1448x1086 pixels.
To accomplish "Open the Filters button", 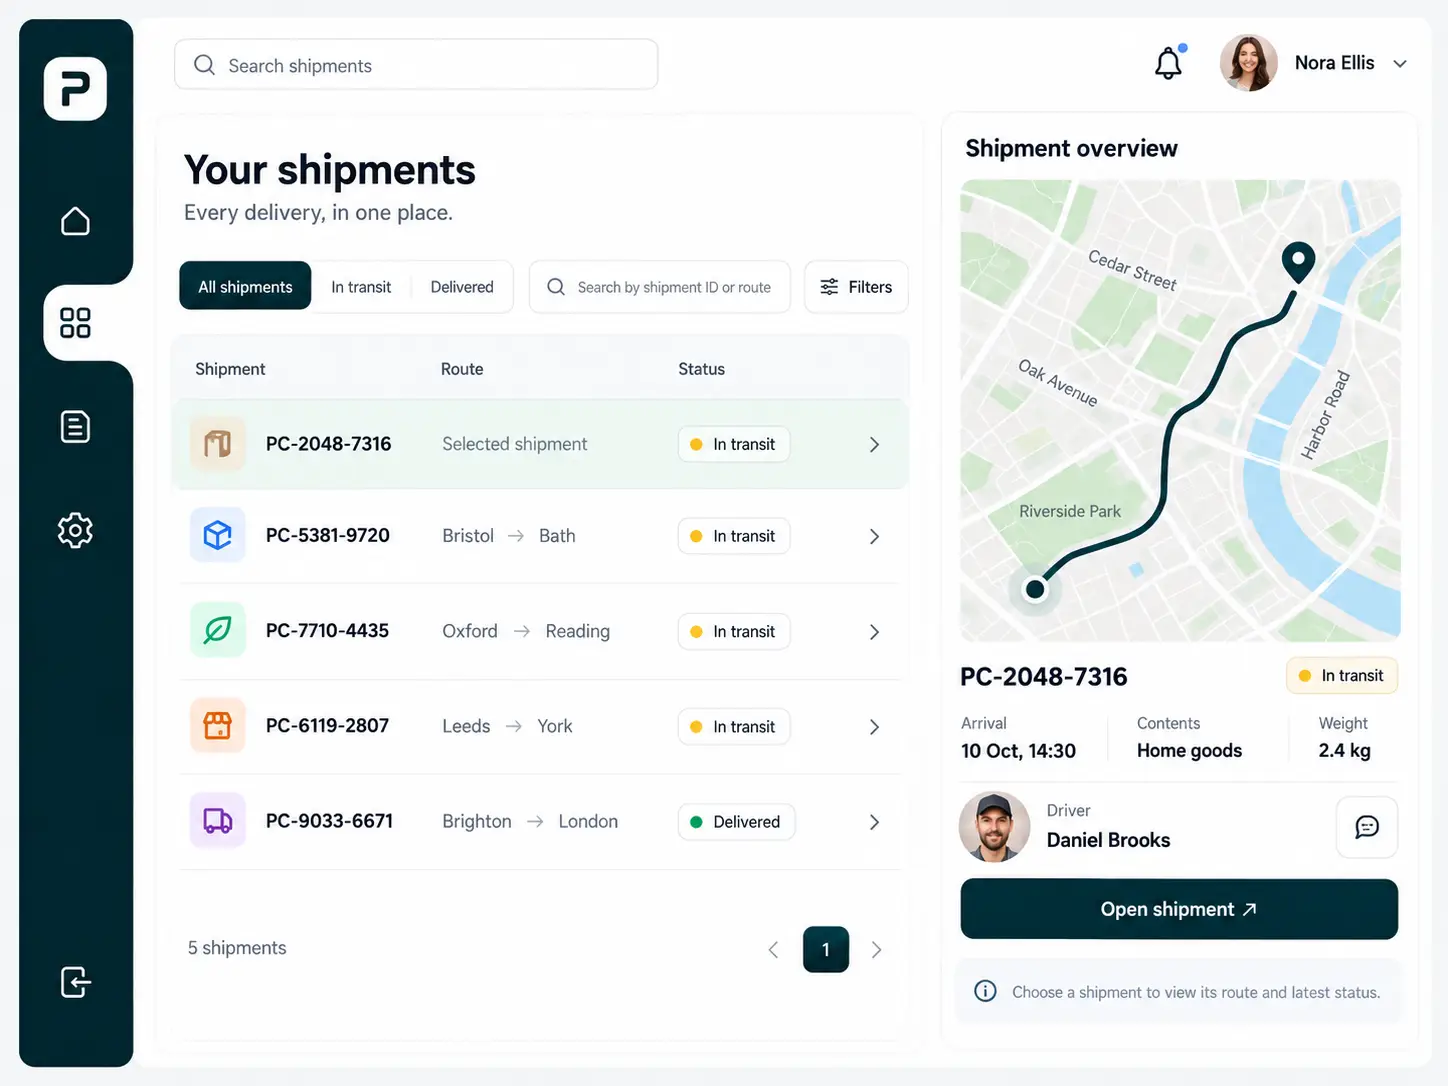I will 856,287.
